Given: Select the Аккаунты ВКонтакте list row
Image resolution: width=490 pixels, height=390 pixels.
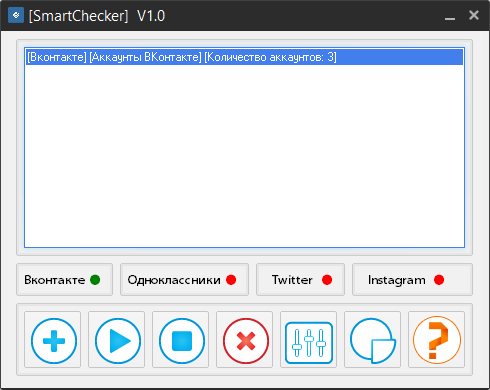Looking at the screenshot, I should 244,57.
